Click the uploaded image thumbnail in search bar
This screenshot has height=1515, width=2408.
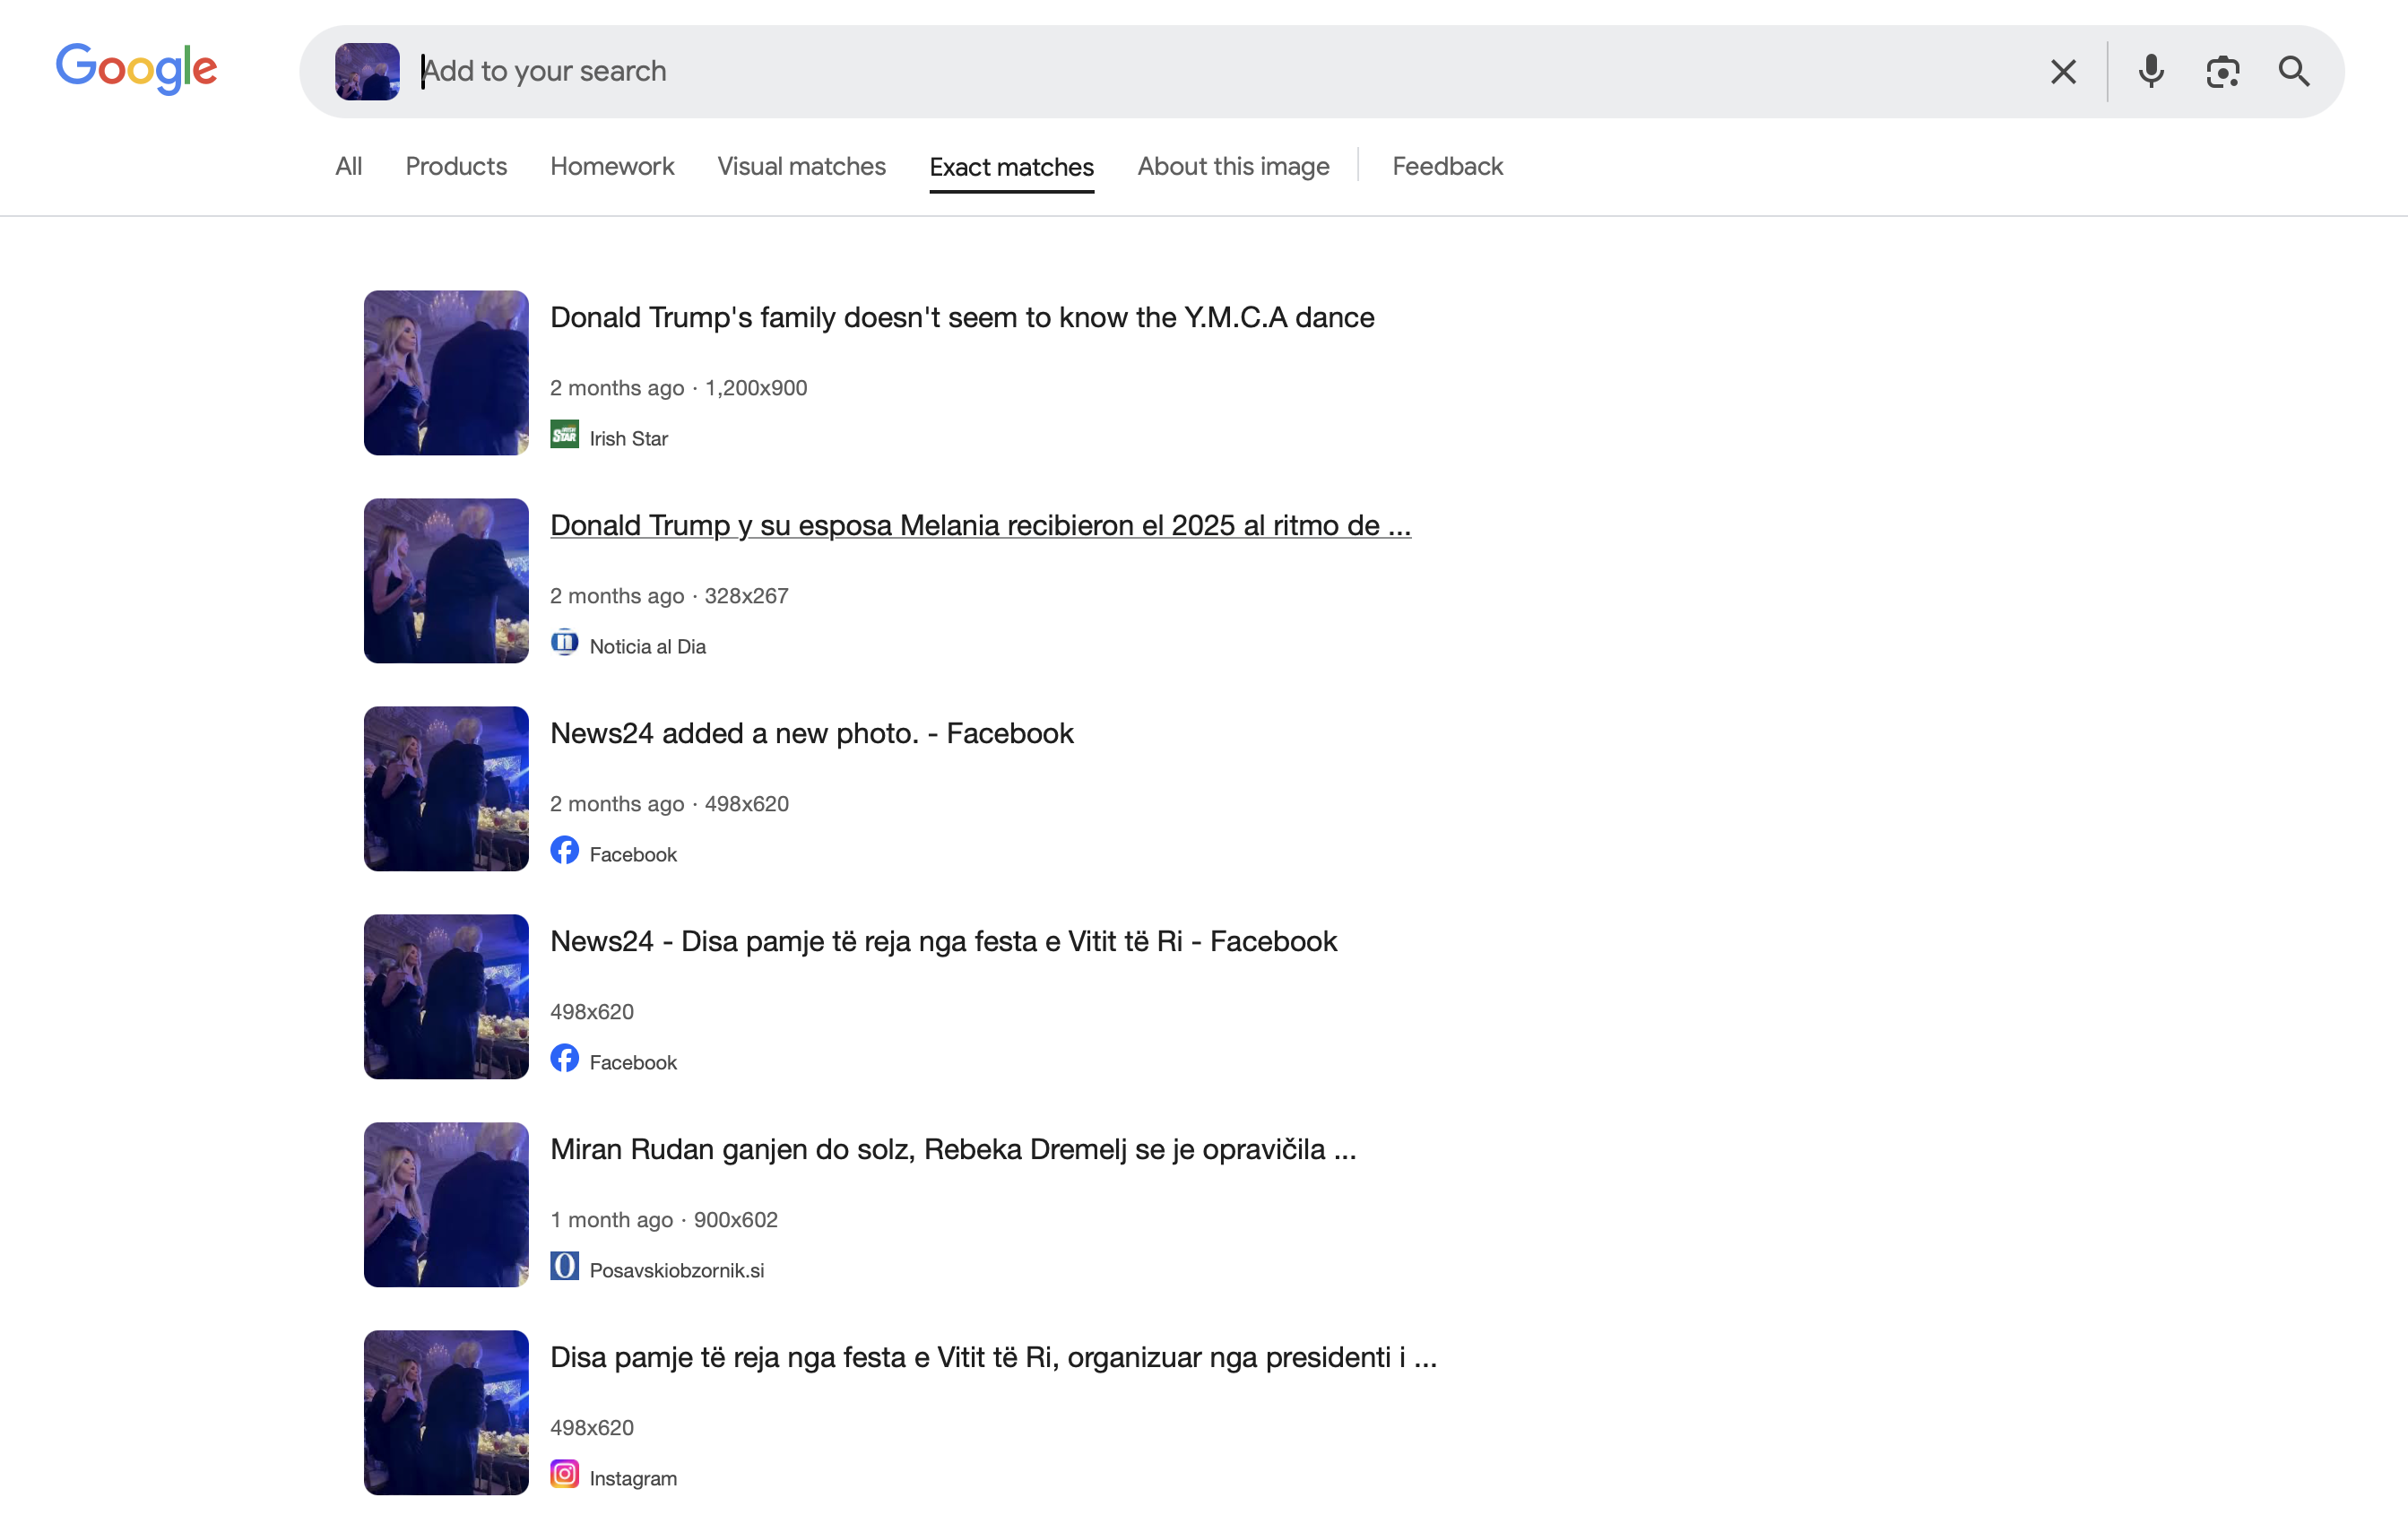(367, 72)
